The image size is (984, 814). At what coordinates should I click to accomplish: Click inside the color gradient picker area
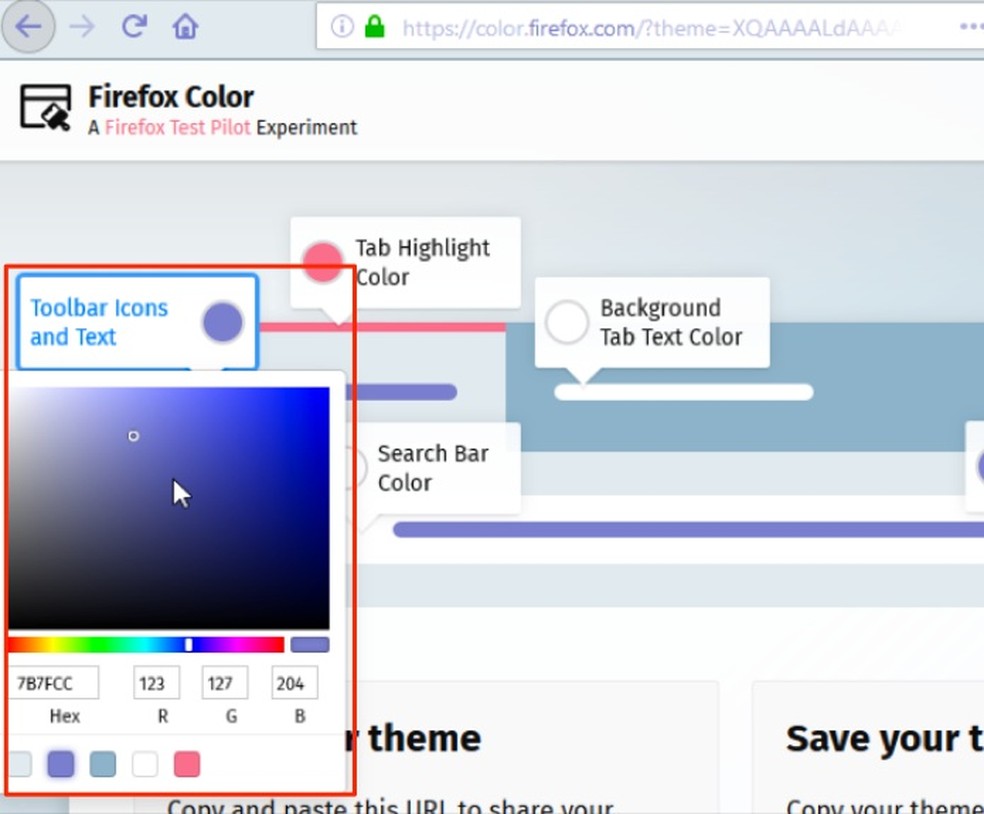[170, 505]
